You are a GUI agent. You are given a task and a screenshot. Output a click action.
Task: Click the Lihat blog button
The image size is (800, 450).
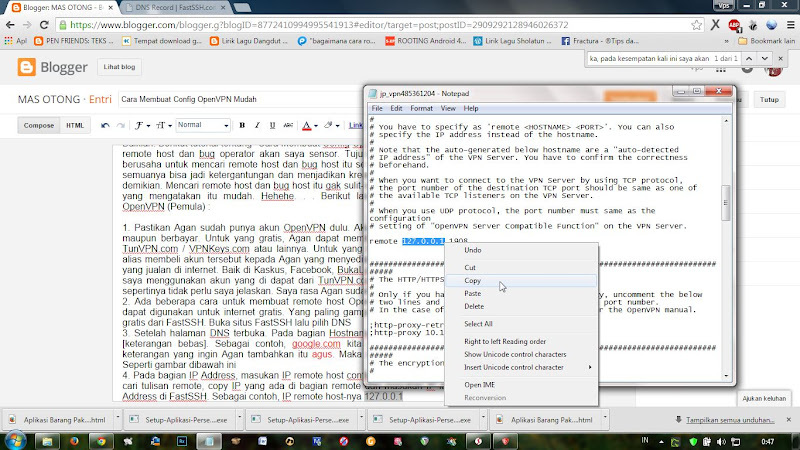click(119, 67)
